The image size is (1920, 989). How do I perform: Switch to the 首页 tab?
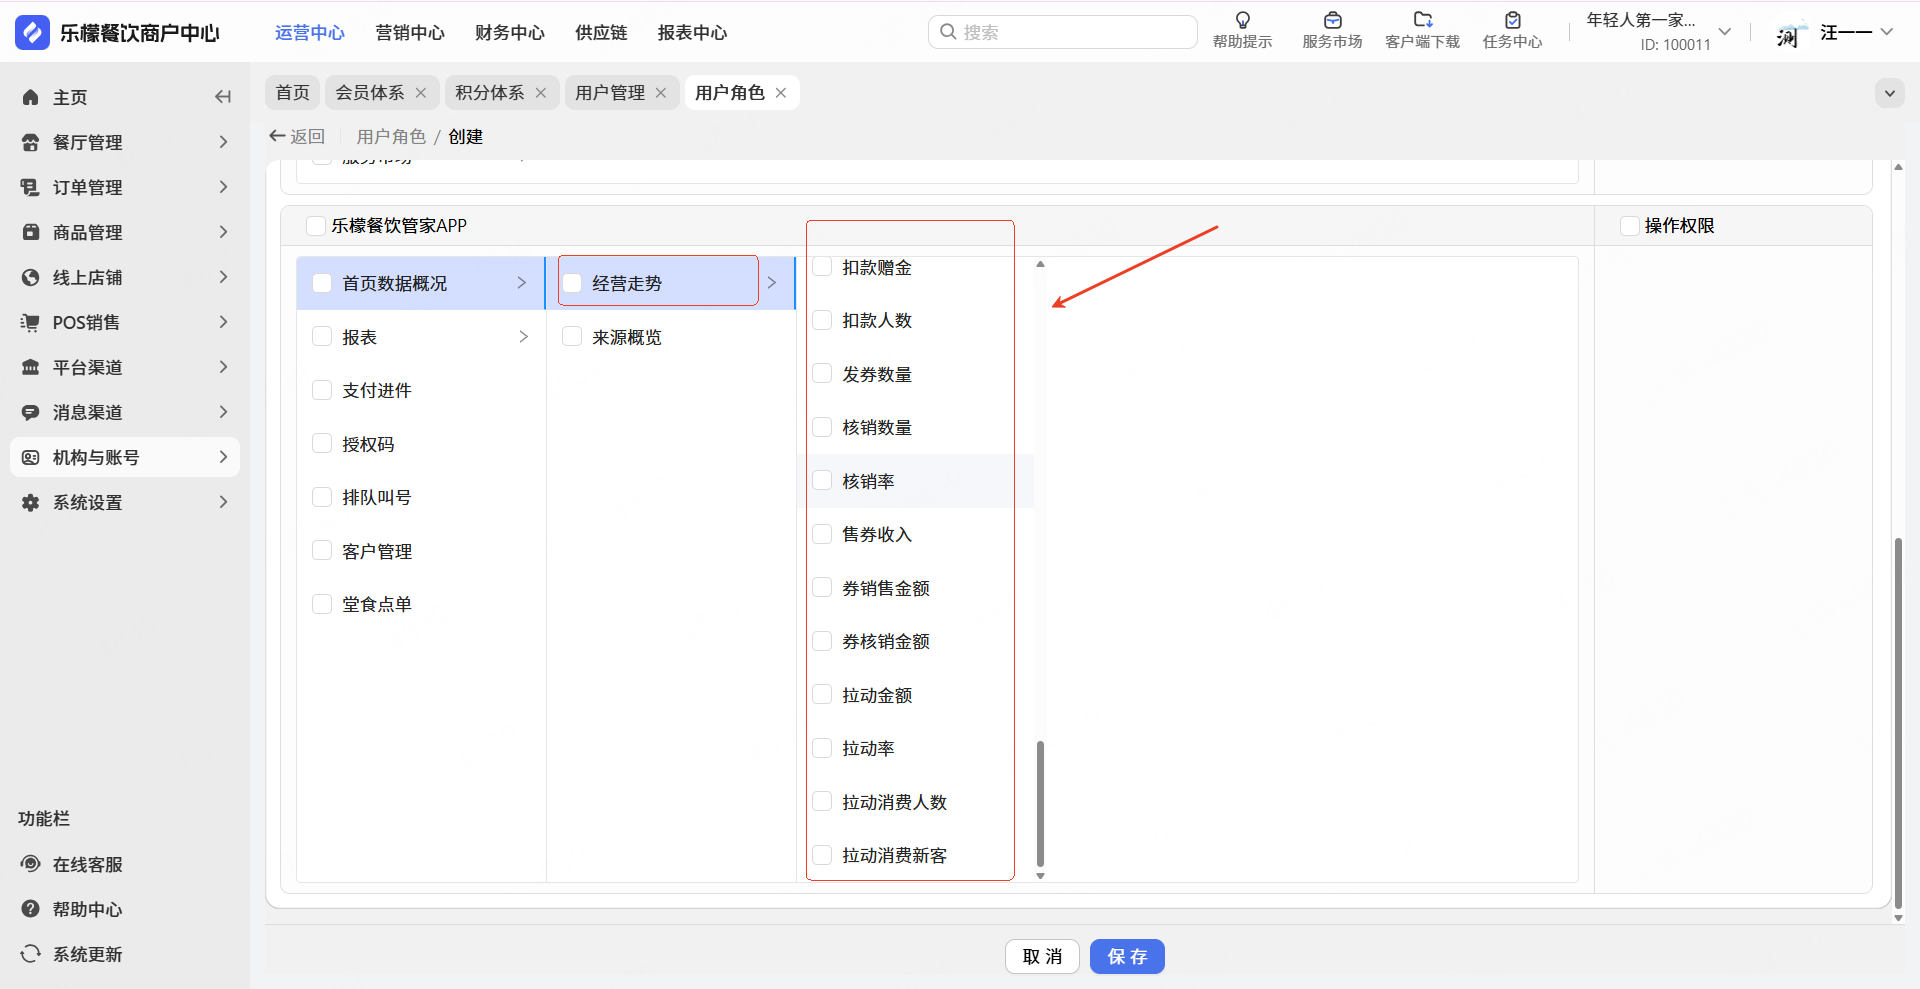293,93
